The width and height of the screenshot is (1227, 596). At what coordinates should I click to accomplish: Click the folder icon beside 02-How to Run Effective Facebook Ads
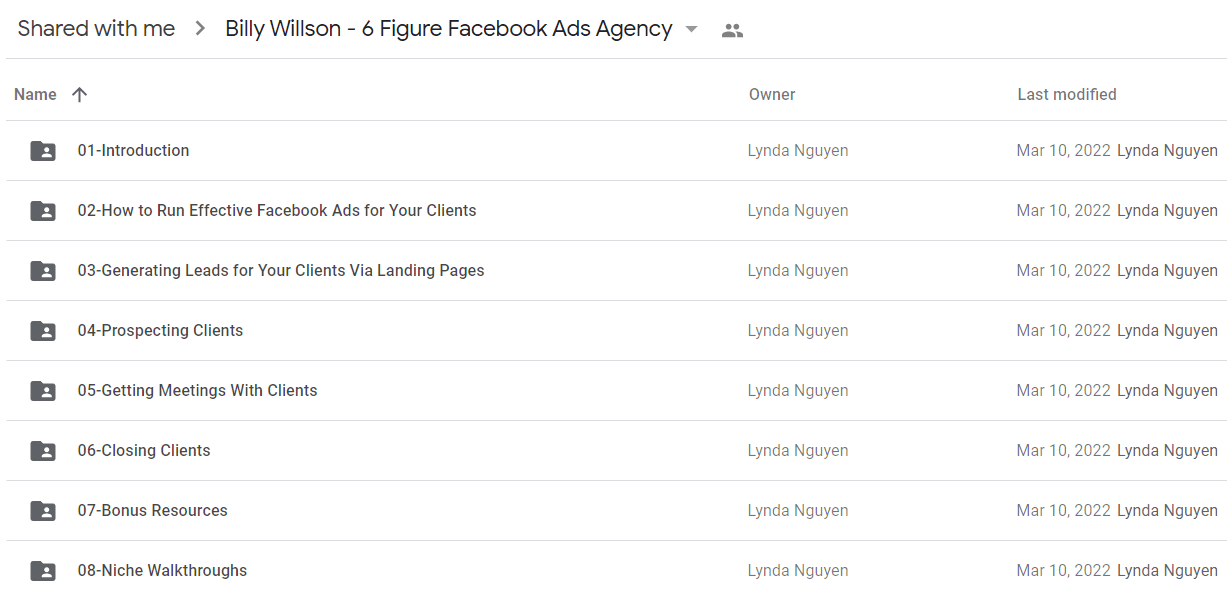click(43, 211)
